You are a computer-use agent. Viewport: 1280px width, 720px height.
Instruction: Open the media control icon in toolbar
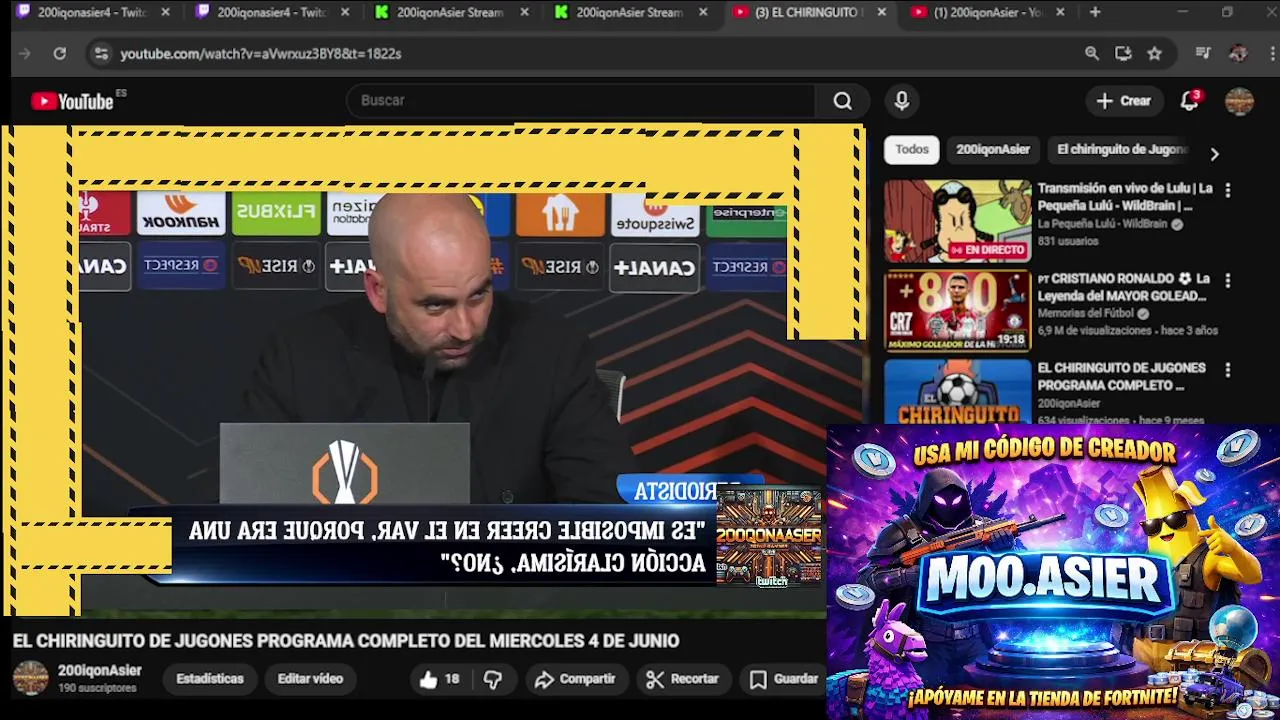1203,54
